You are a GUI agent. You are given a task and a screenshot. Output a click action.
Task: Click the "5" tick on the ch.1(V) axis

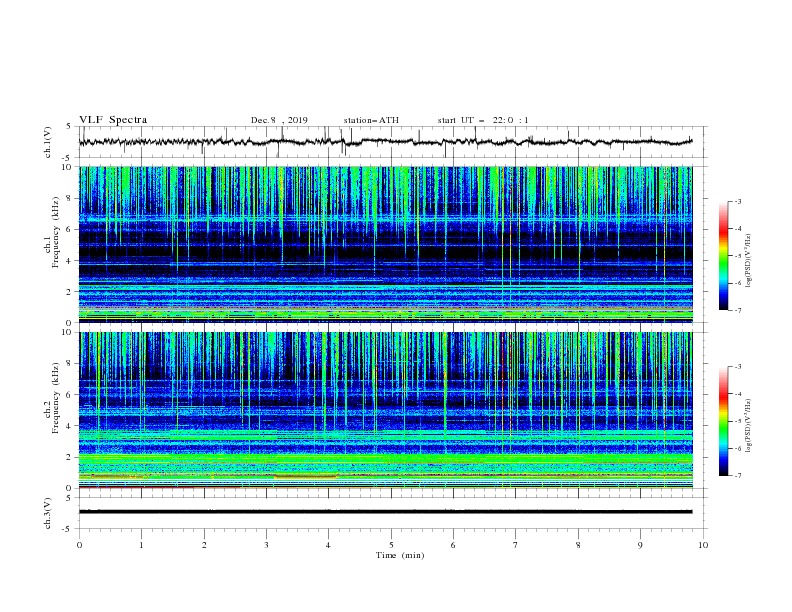coord(69,126)
